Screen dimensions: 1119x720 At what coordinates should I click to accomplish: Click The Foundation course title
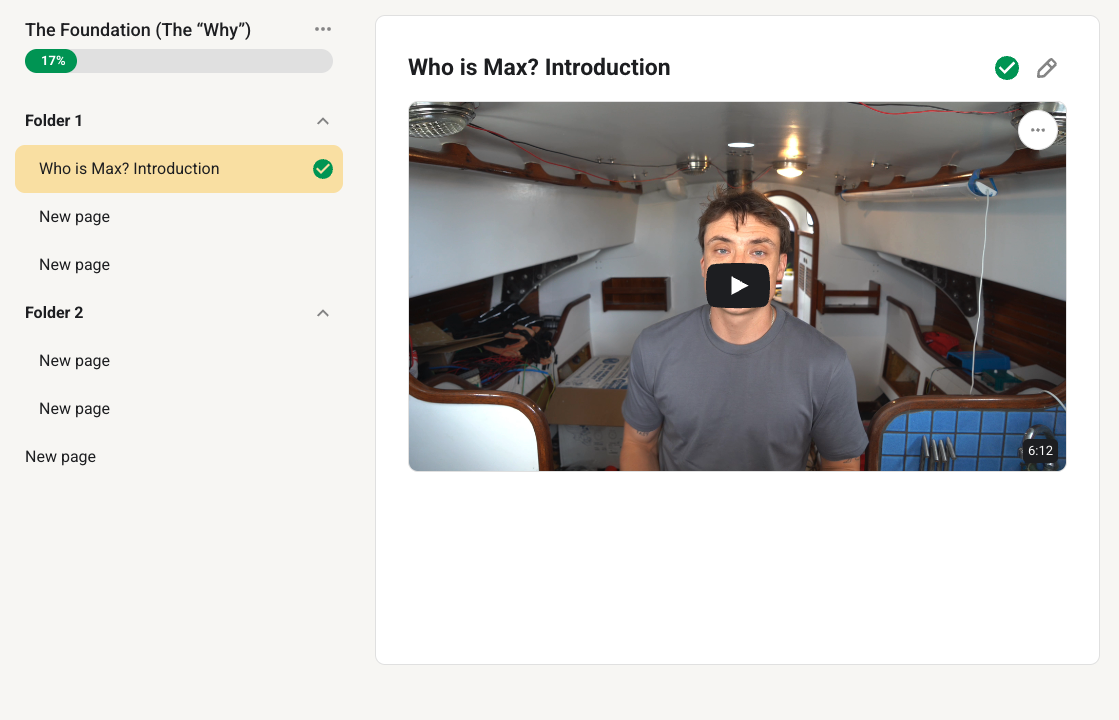[138, 30]
